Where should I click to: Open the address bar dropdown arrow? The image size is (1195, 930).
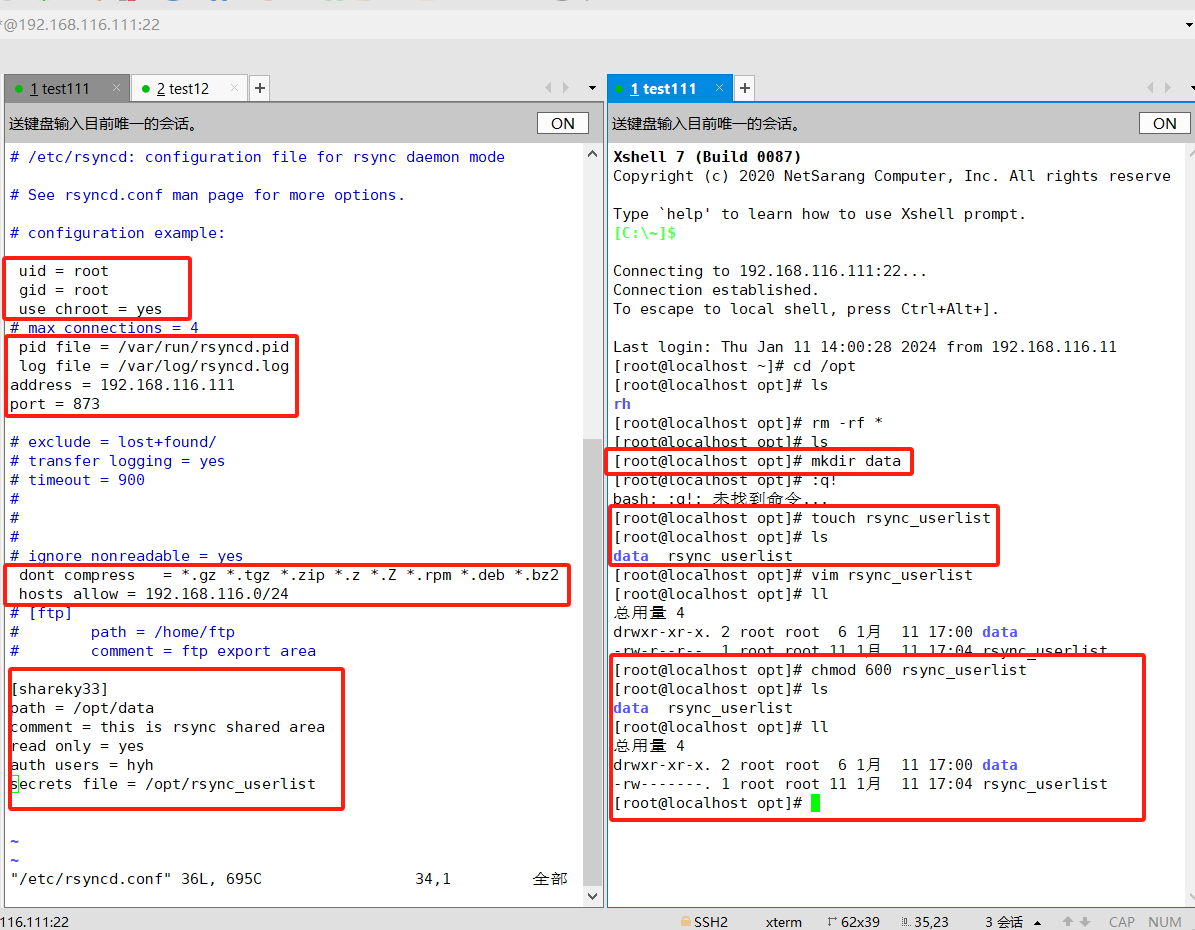click(x=1189, y=25)
